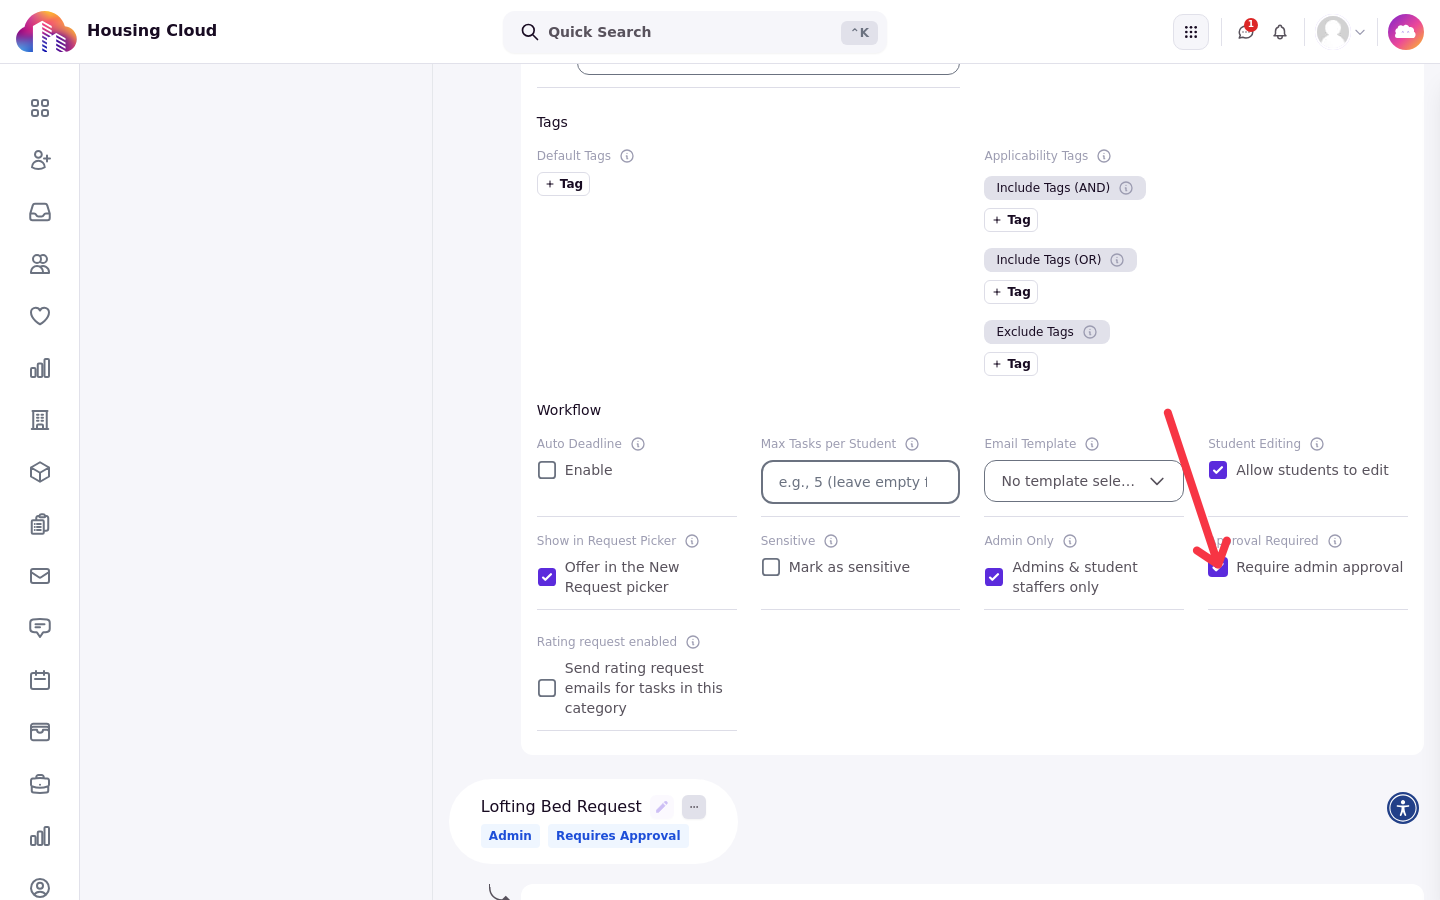Check Send rating request emails checkbox
Viewport: 1440px width, 900px height.
(547, 688)
